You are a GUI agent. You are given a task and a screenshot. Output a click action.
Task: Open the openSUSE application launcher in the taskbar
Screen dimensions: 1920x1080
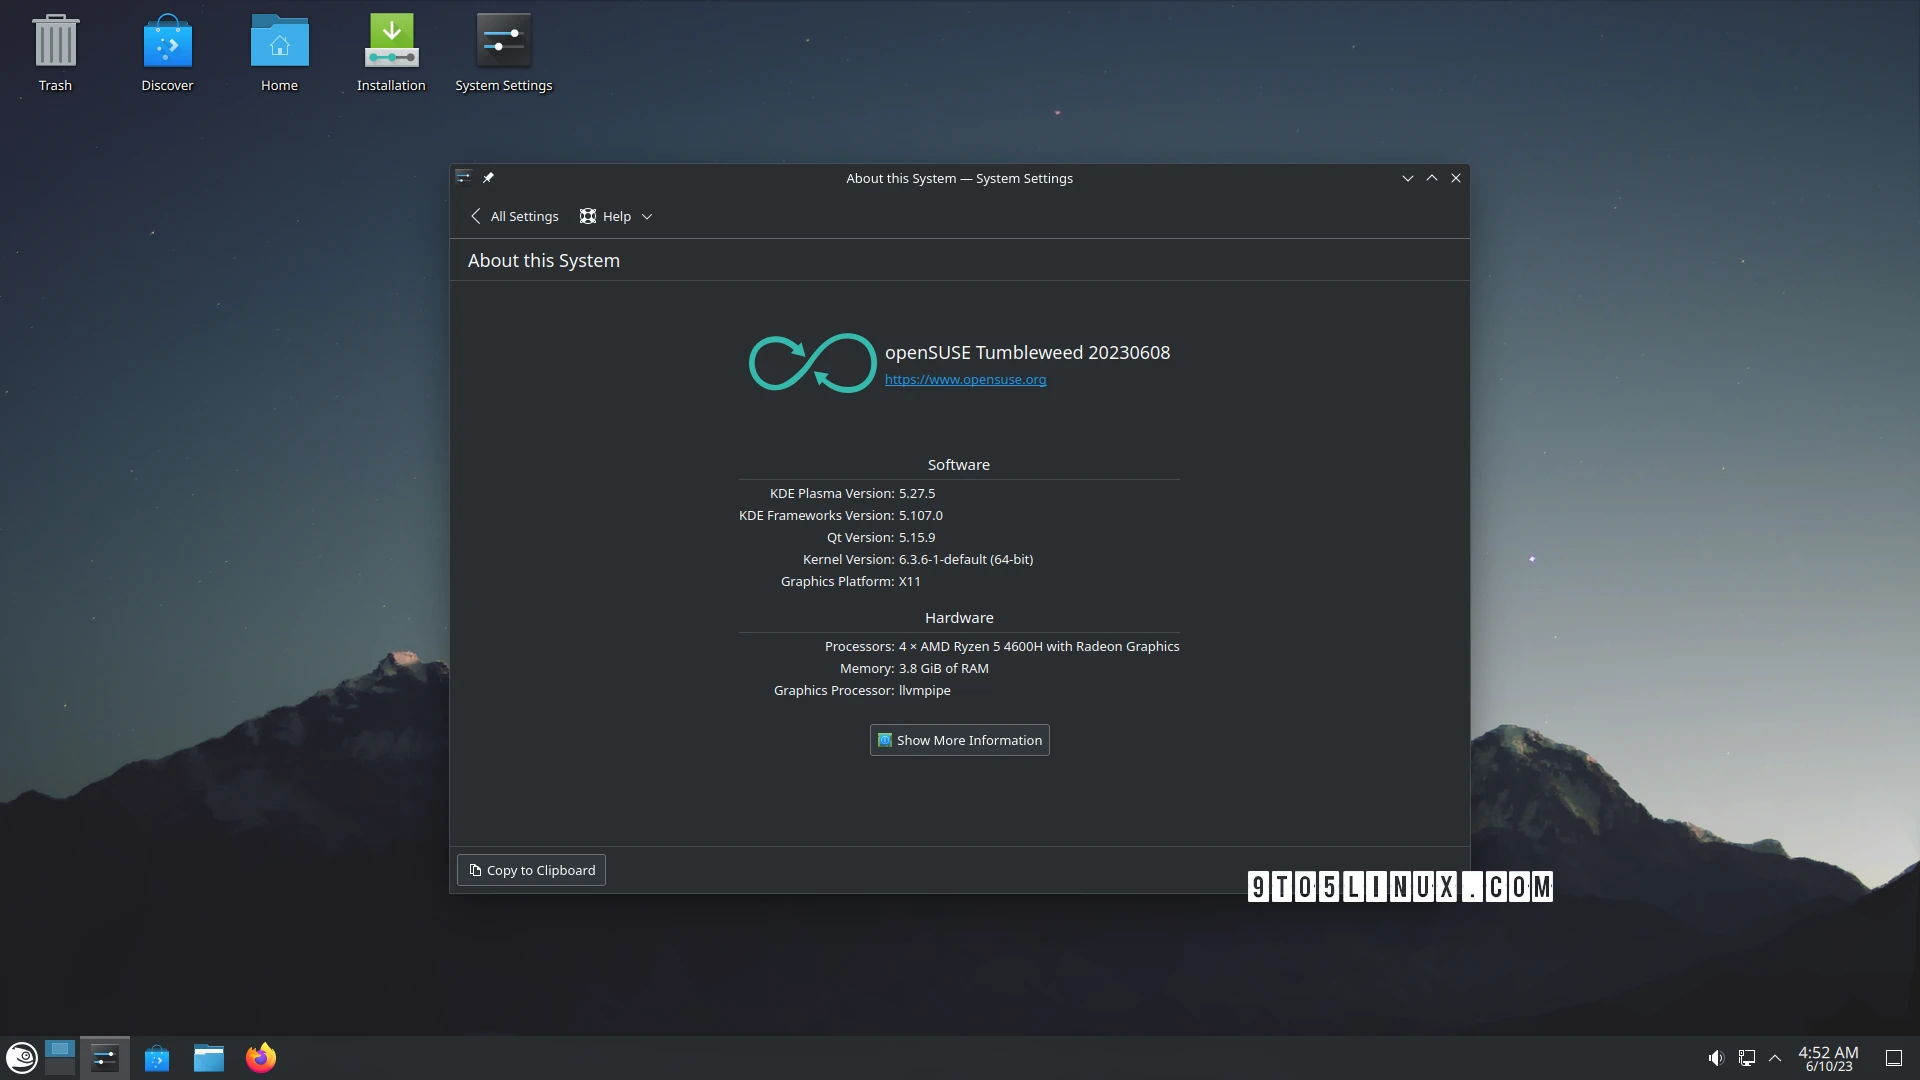pyautogui.click(x=21, y=1057)
